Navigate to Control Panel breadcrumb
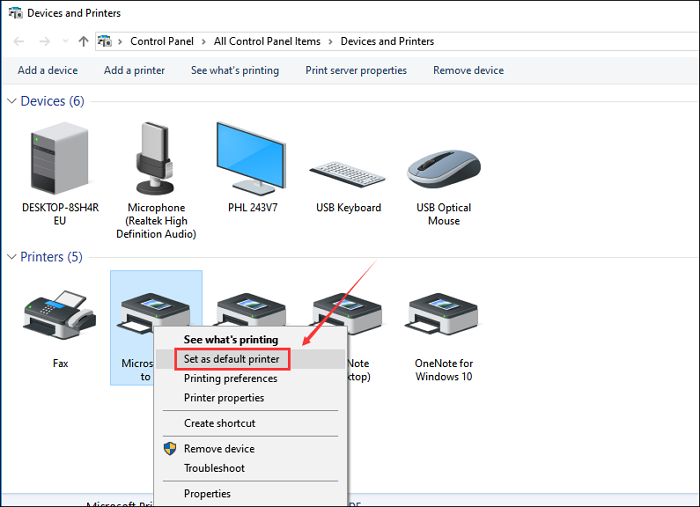This screenshot has height=507, width=700. [162, 42]
